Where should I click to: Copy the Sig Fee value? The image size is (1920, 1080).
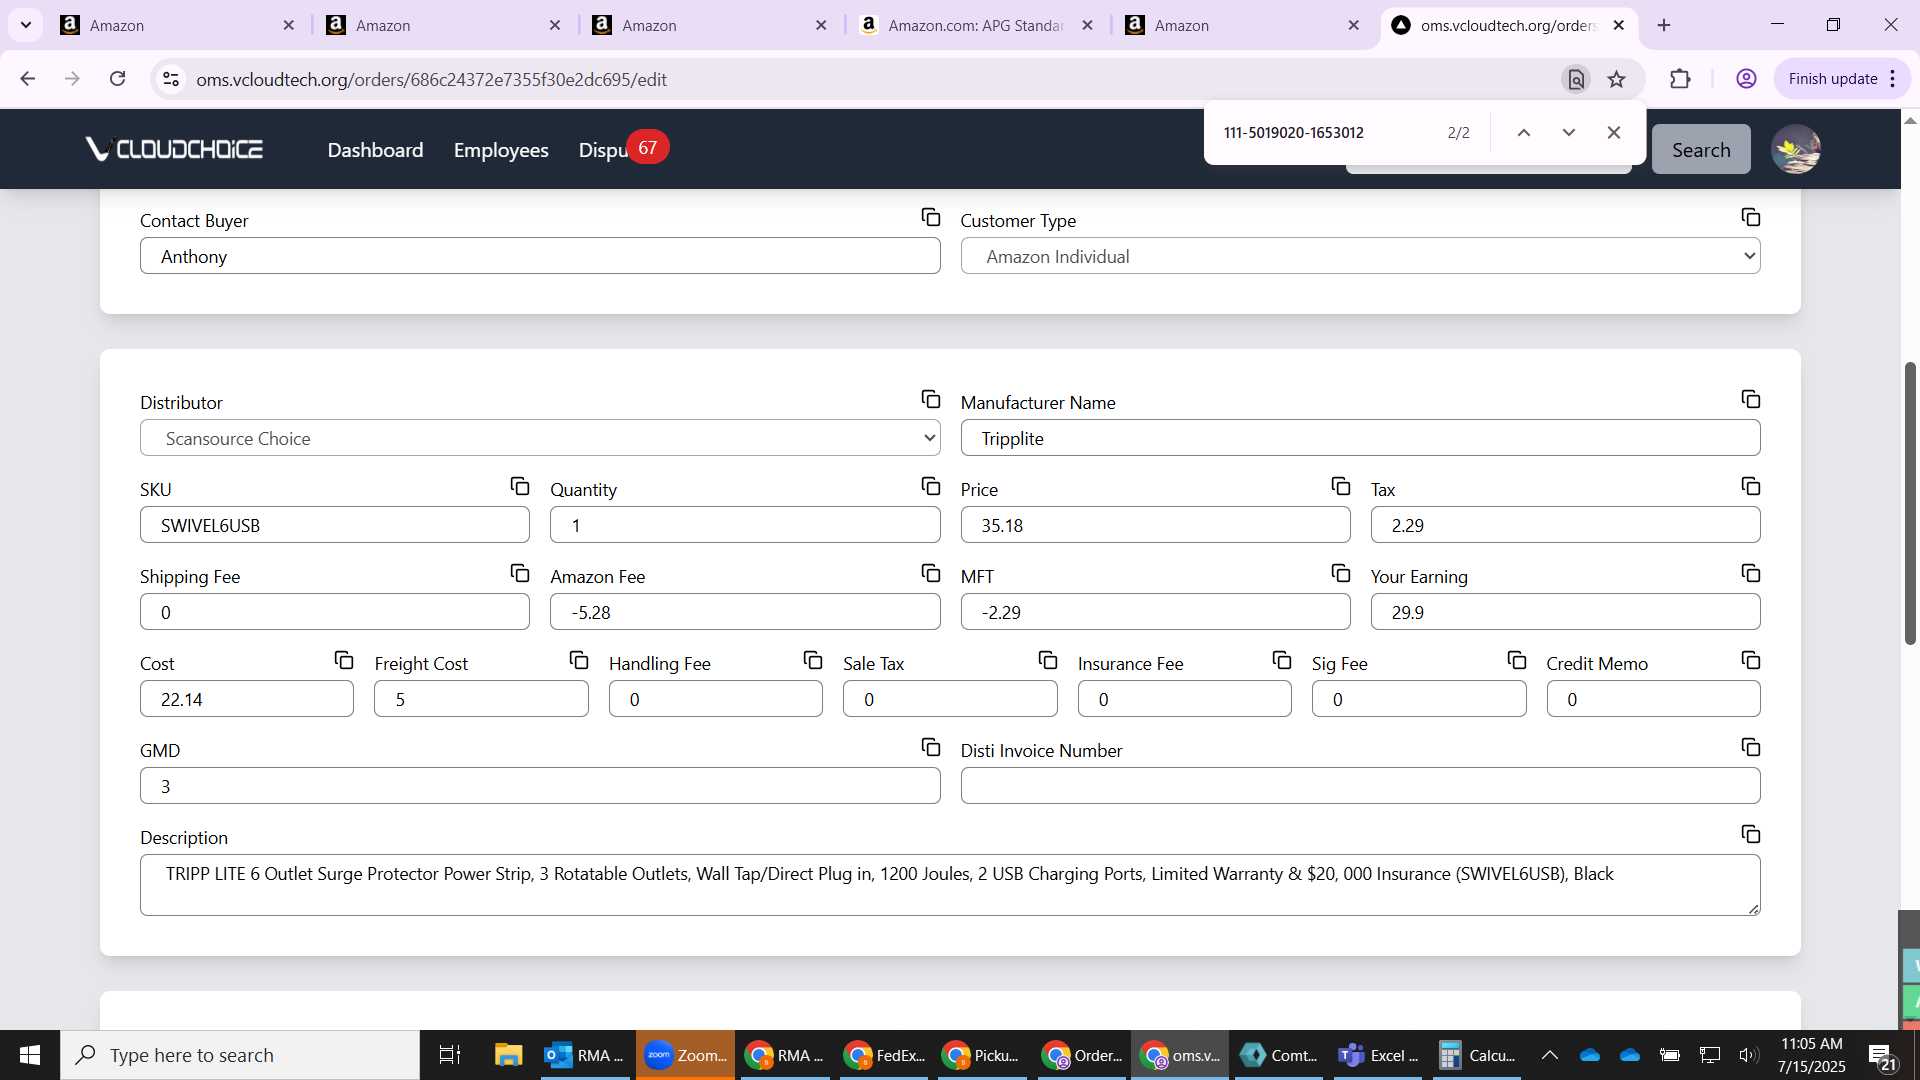pyautogui.click(x=1516, y=661)
